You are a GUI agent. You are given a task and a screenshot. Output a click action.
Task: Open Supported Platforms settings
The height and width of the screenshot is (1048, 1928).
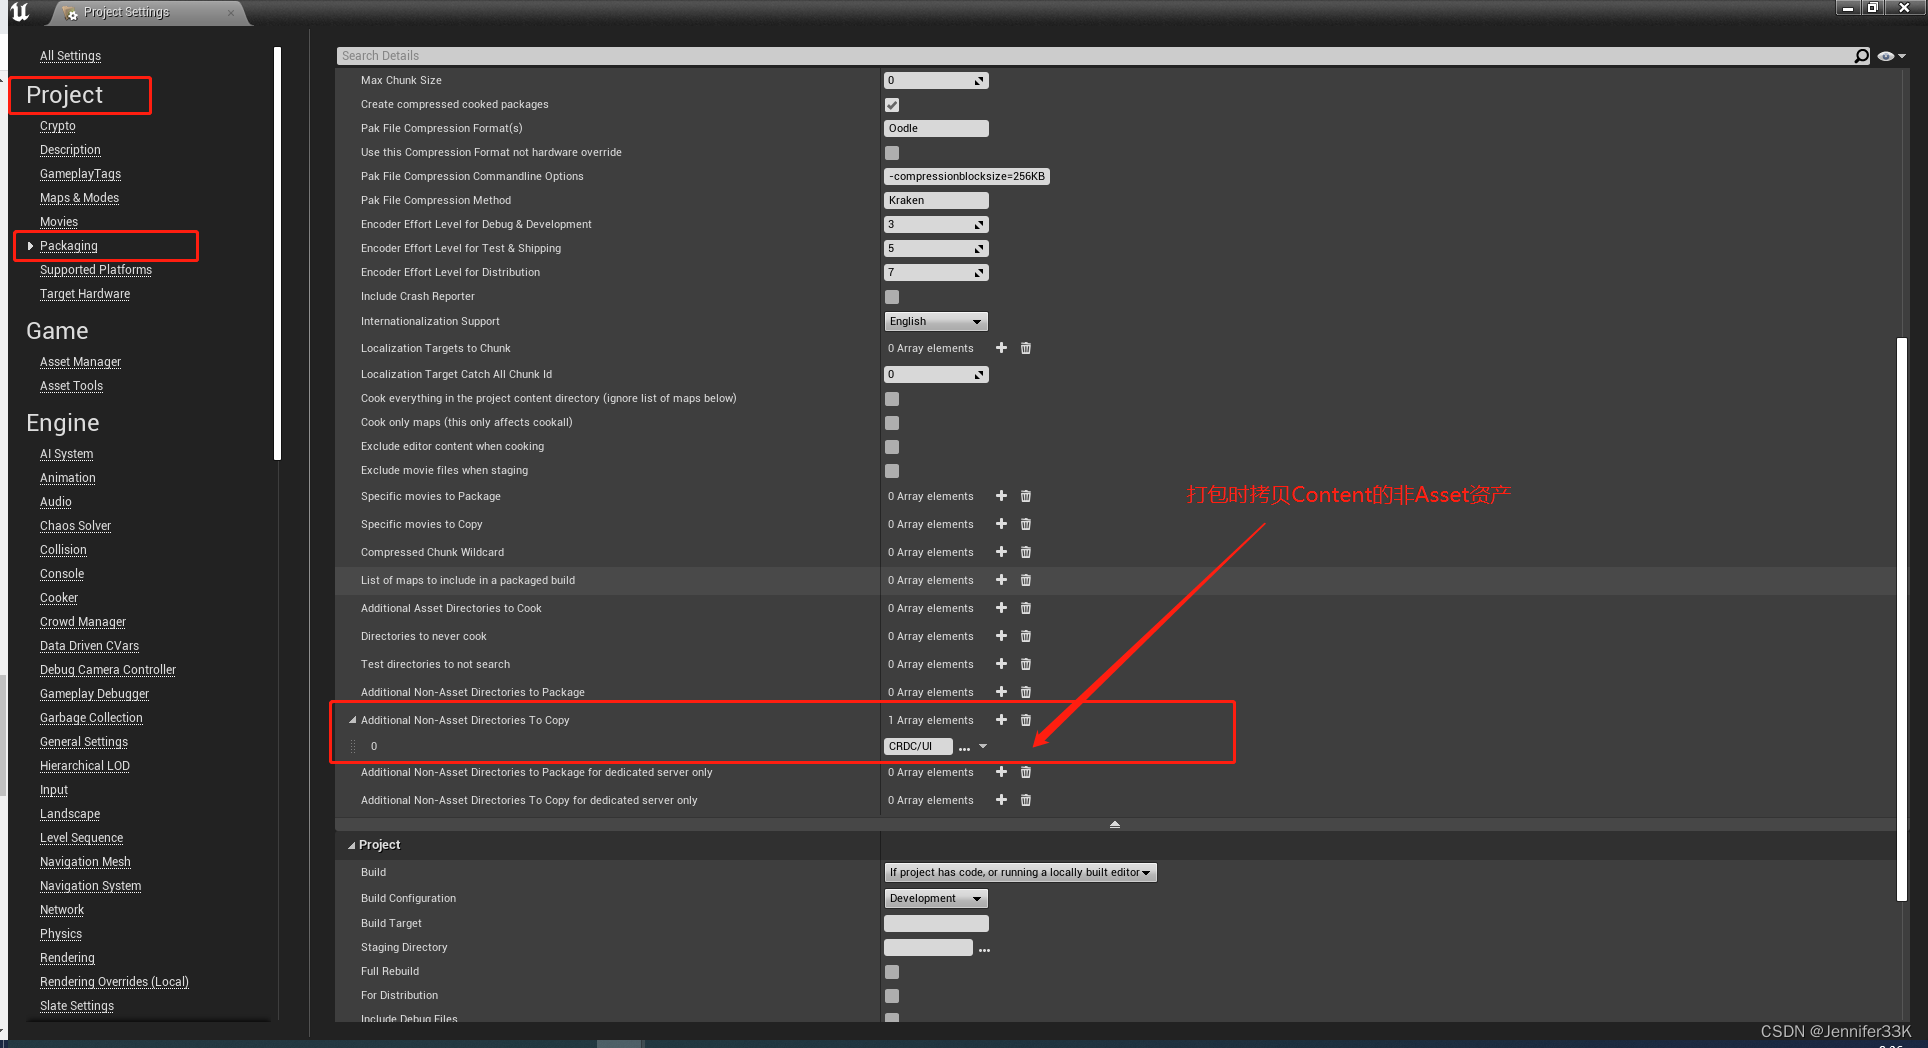coord(96,270)
